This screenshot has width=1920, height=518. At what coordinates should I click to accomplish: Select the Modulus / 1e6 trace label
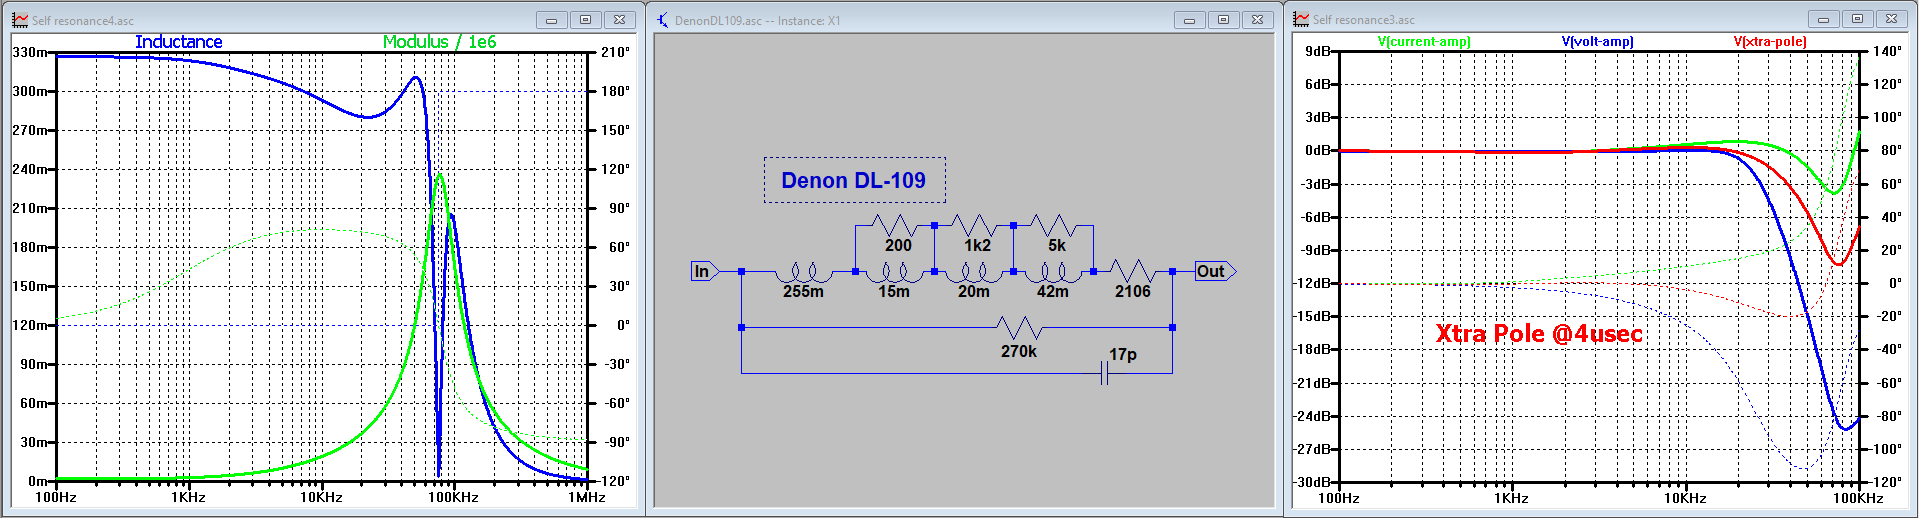[439, 41]
